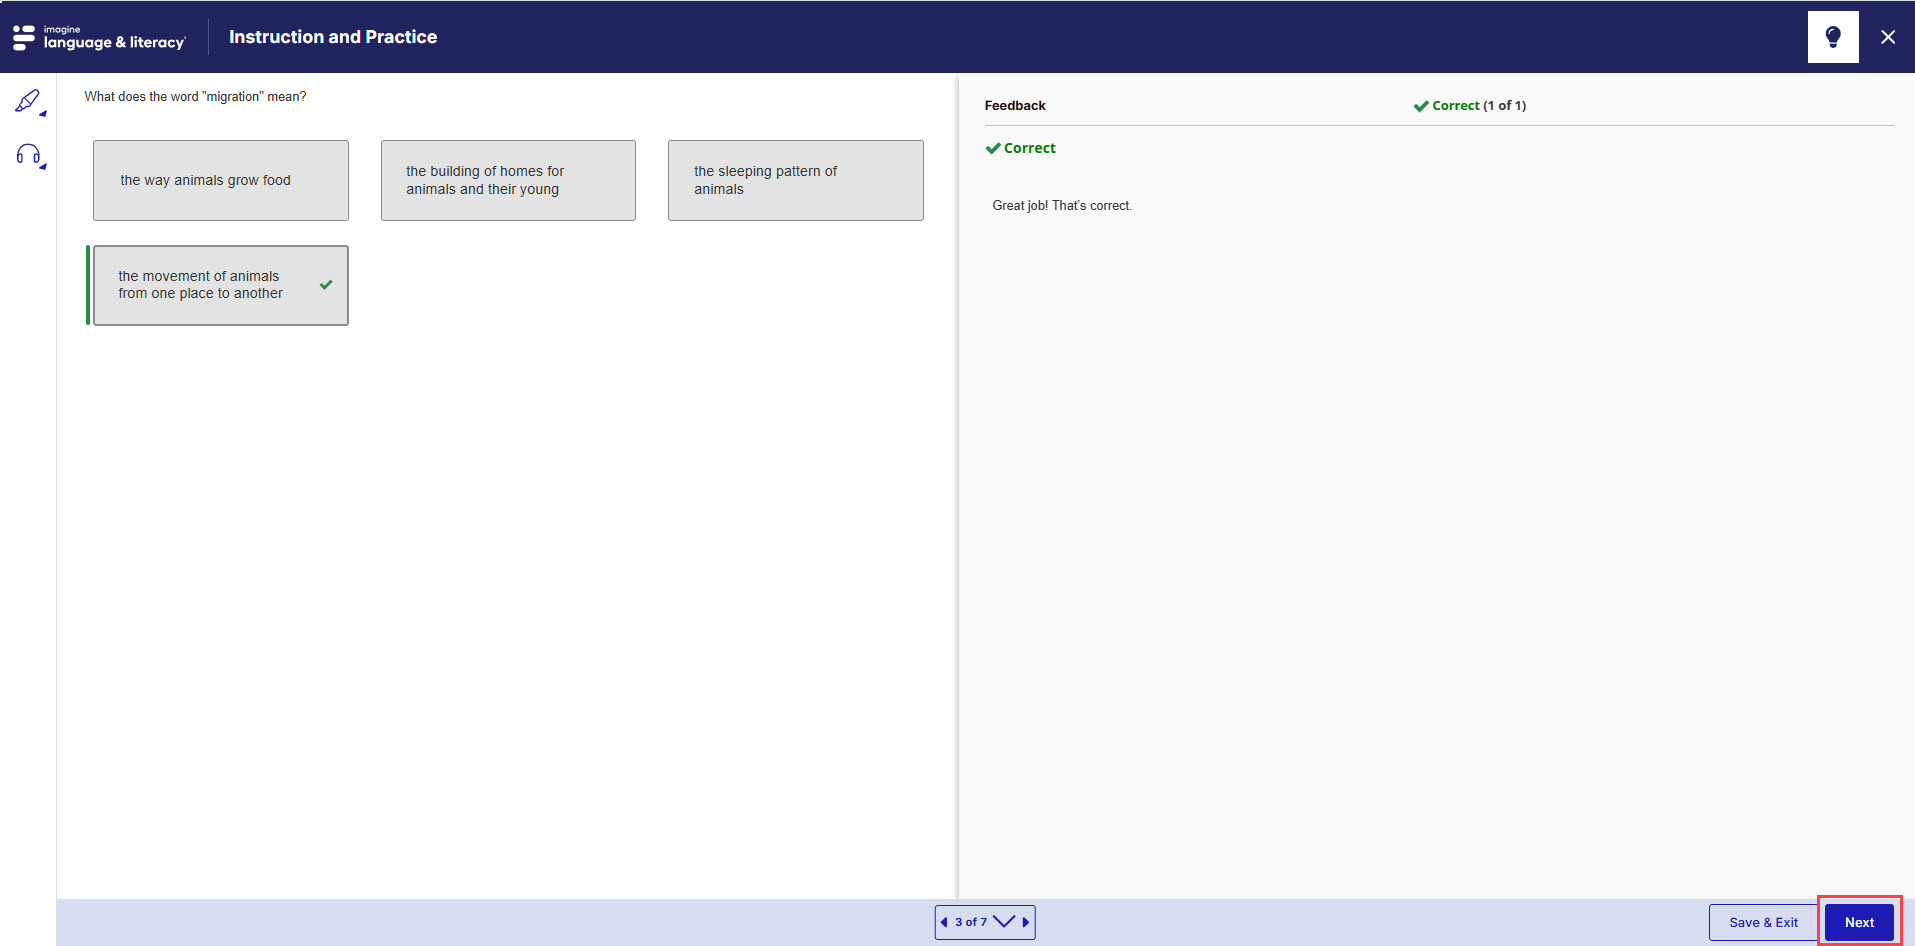Image resolution: width=1915 pixels, height=946 pixels.
Task: Choose "the building of homes for animals" option
Action: 508,180
